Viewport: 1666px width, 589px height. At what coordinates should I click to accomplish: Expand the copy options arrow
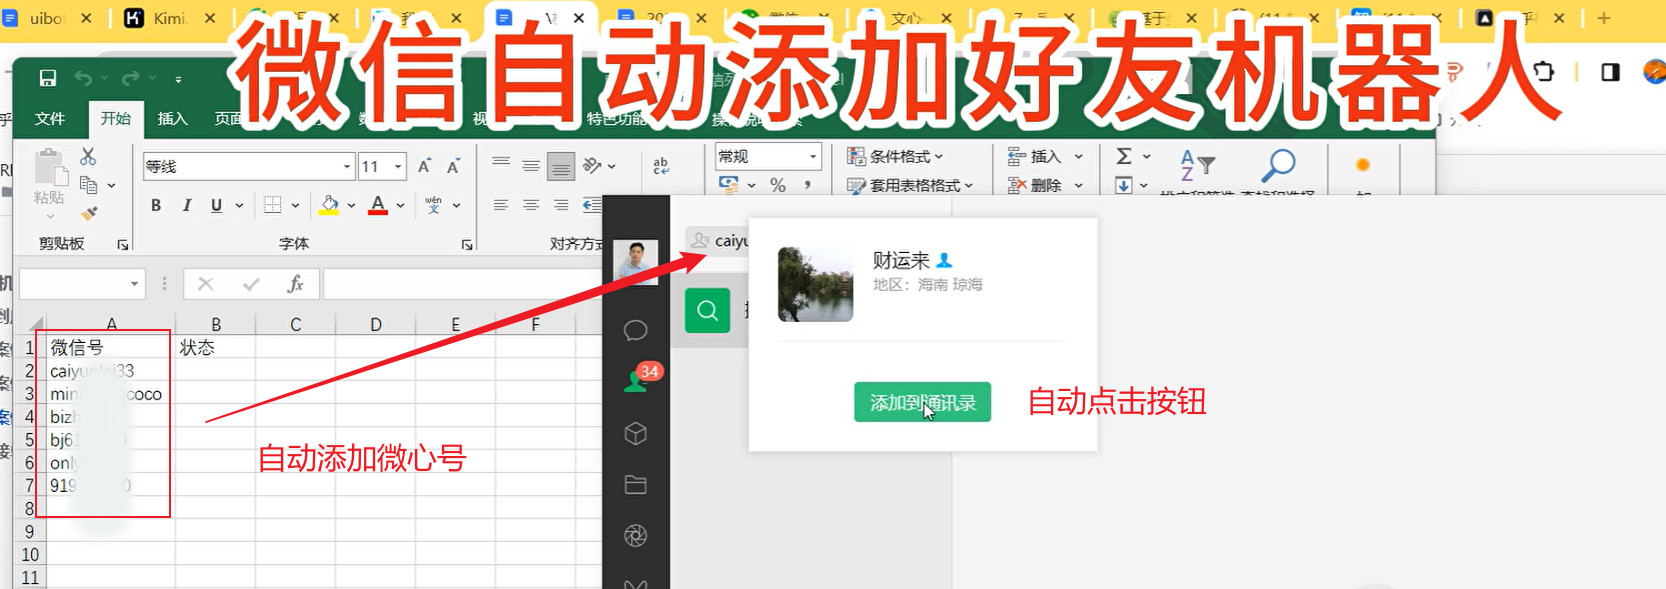[x=111, y=185]
